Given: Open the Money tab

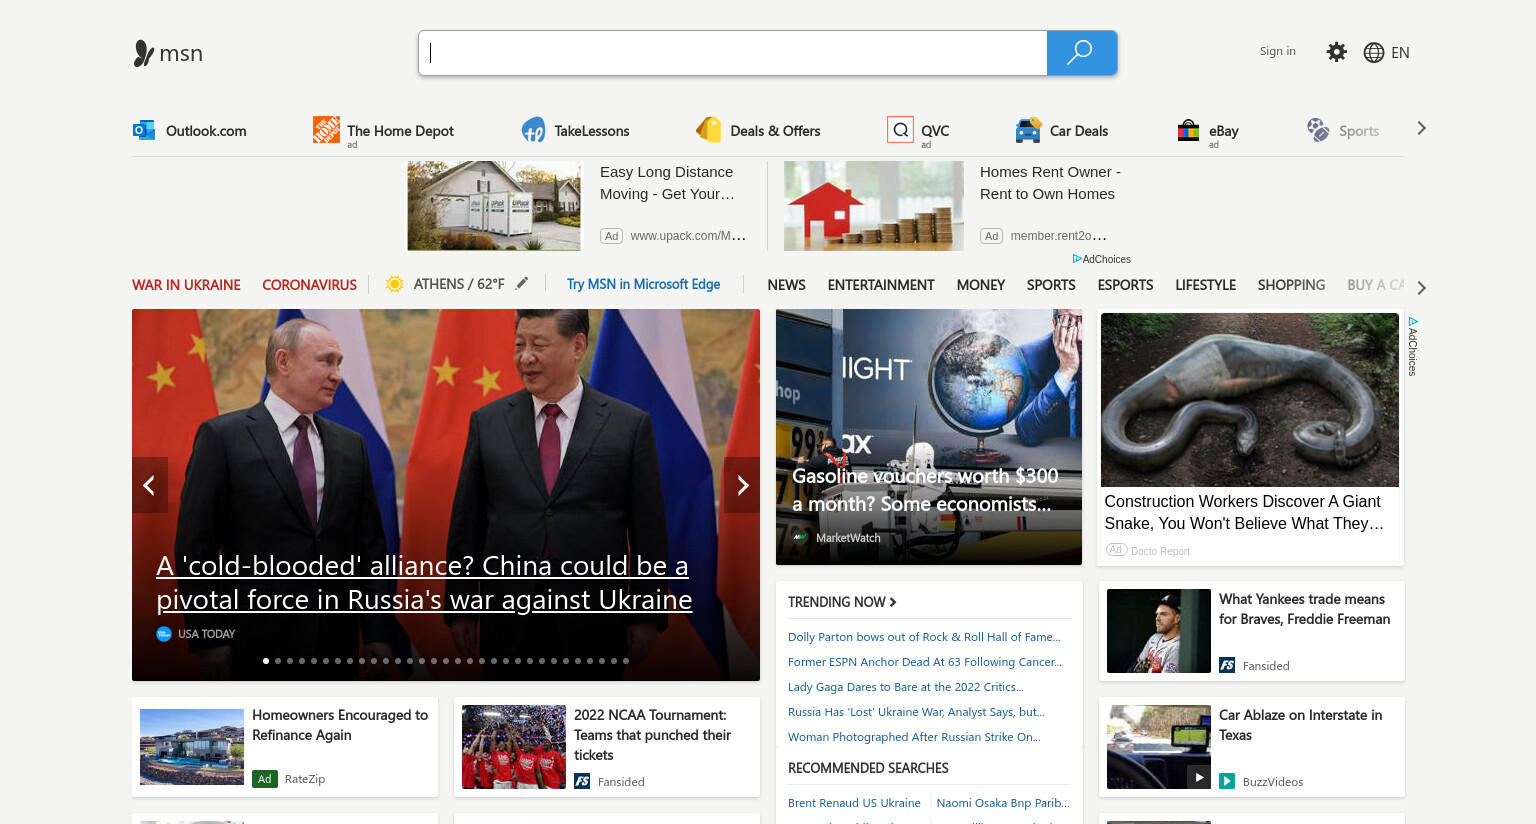Looking at the screenshot, I should 981,285.
